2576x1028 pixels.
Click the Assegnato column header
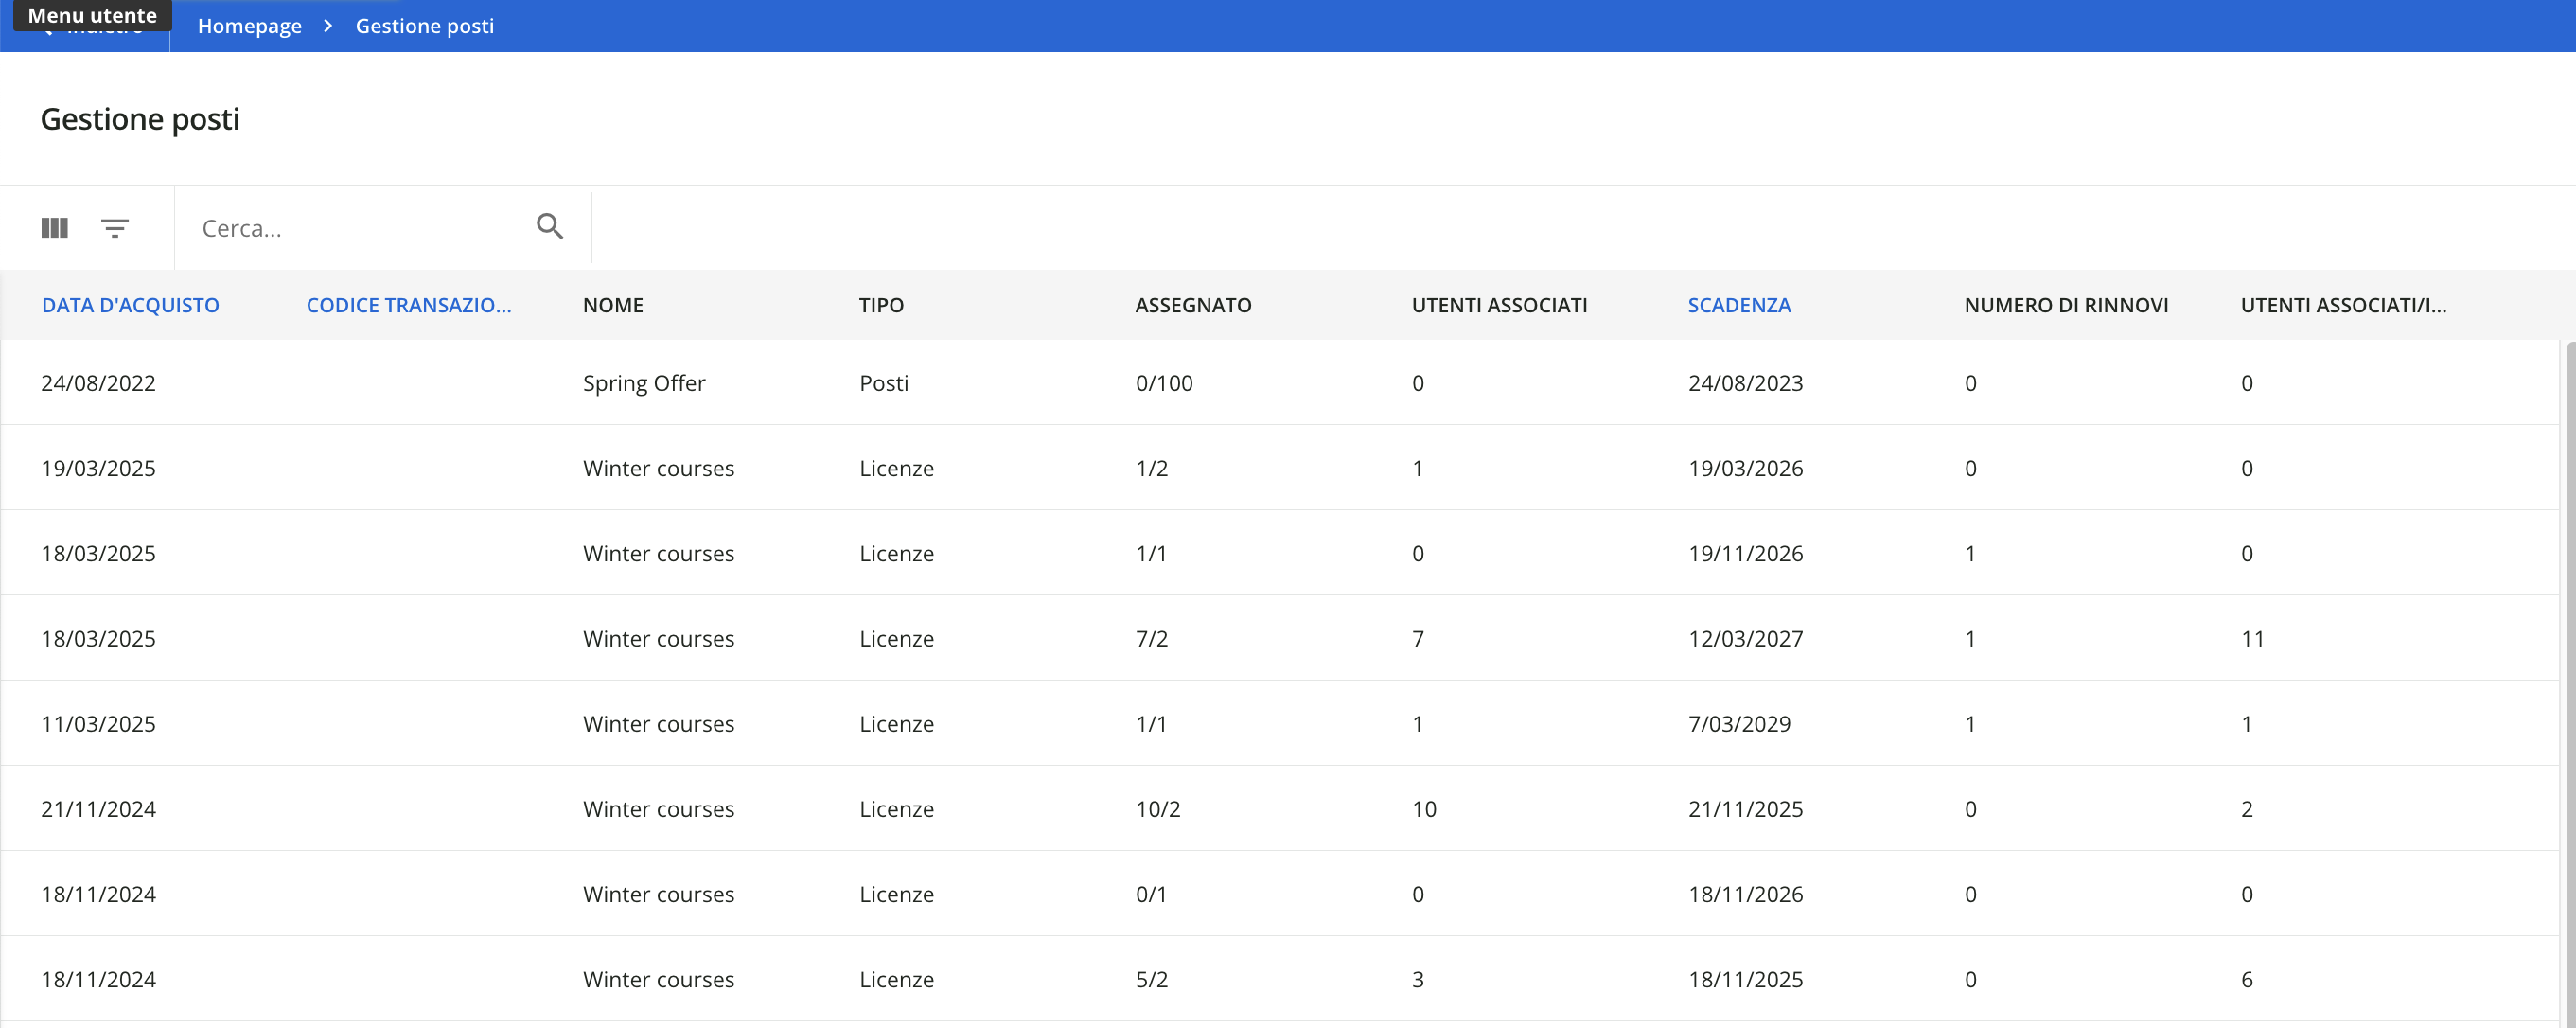click(1193, 305)
